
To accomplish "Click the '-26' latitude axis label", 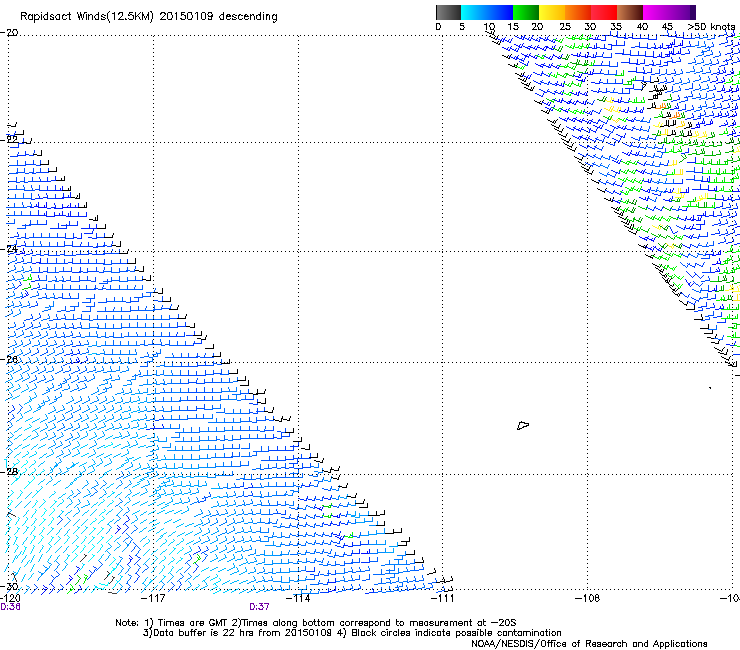I will point(9,360).
